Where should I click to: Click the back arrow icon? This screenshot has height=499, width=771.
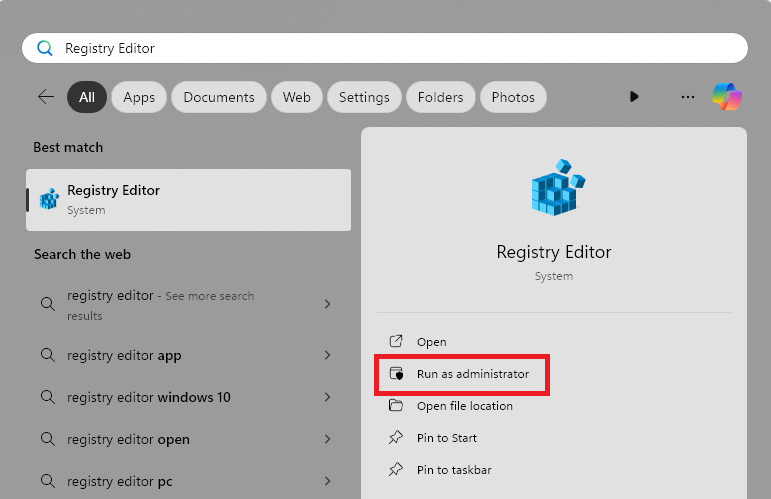tap(46, 97)
